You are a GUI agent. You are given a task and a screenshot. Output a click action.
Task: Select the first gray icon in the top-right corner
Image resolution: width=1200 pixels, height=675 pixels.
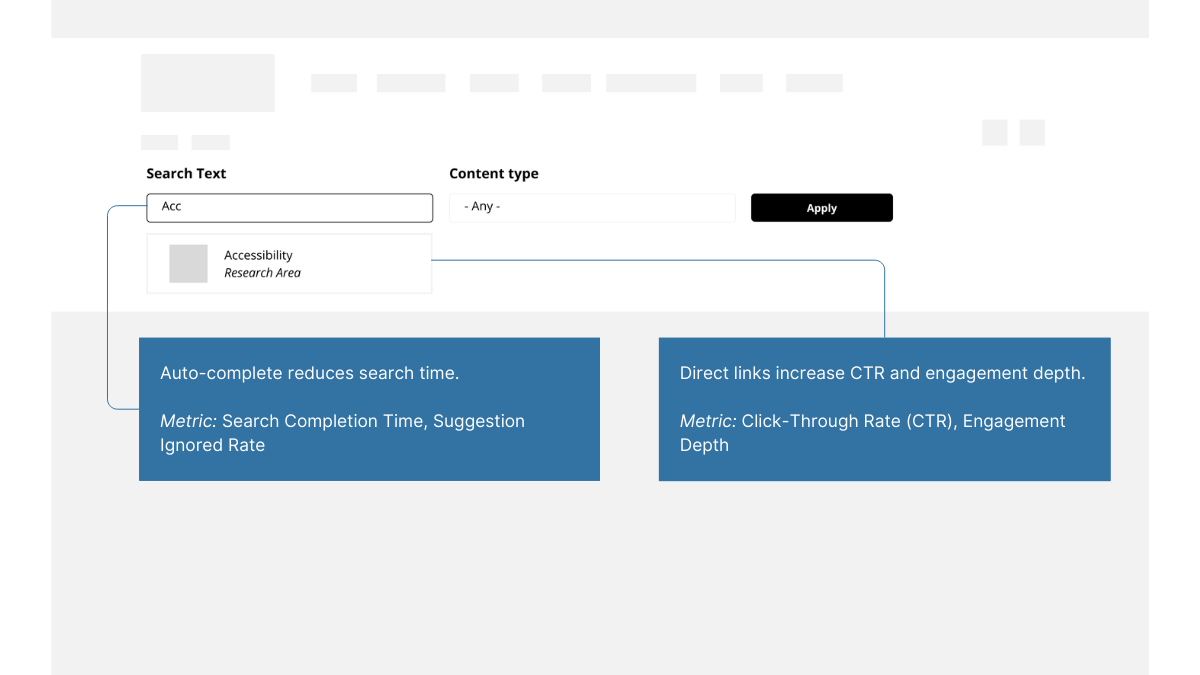[994, 132]
